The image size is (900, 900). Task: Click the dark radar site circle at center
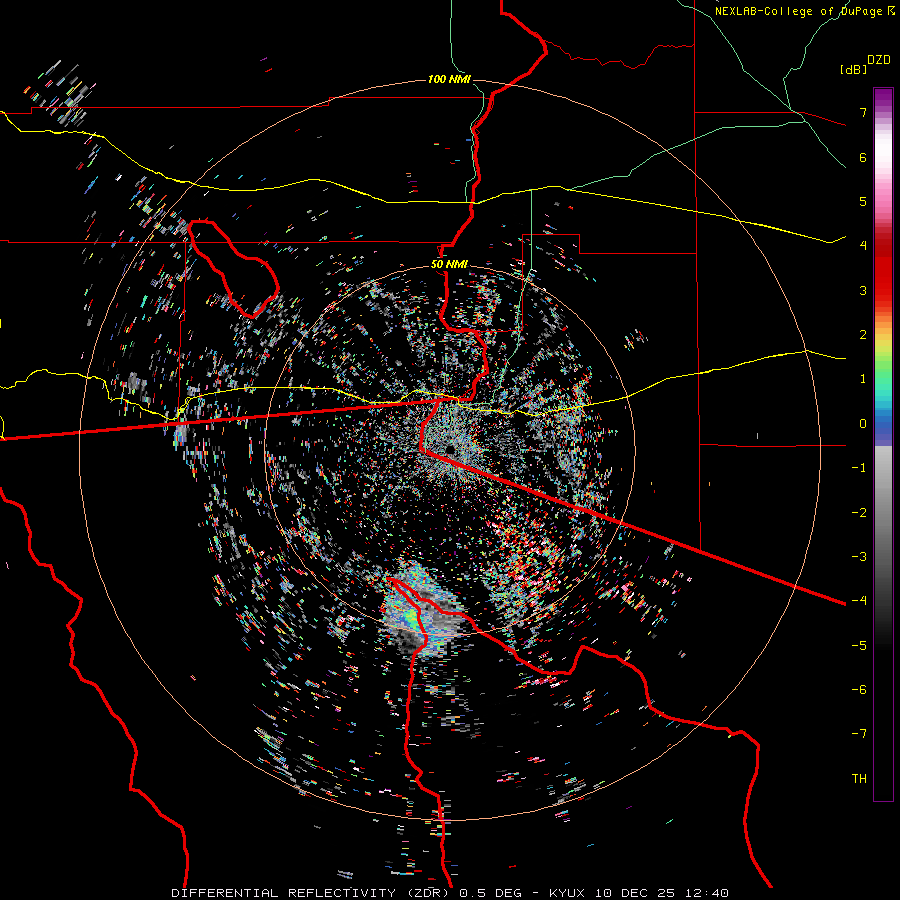(x=449, y=449)
